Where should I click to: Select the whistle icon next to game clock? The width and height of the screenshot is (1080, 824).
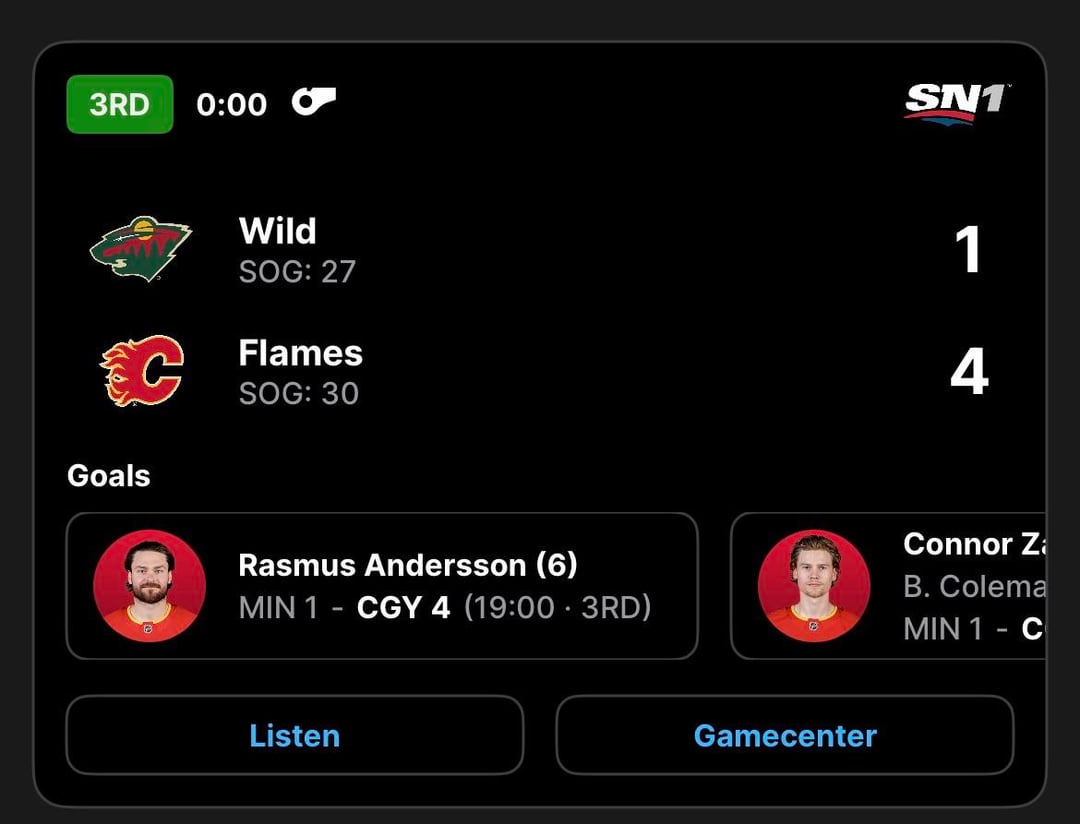[x=314, y=103]
